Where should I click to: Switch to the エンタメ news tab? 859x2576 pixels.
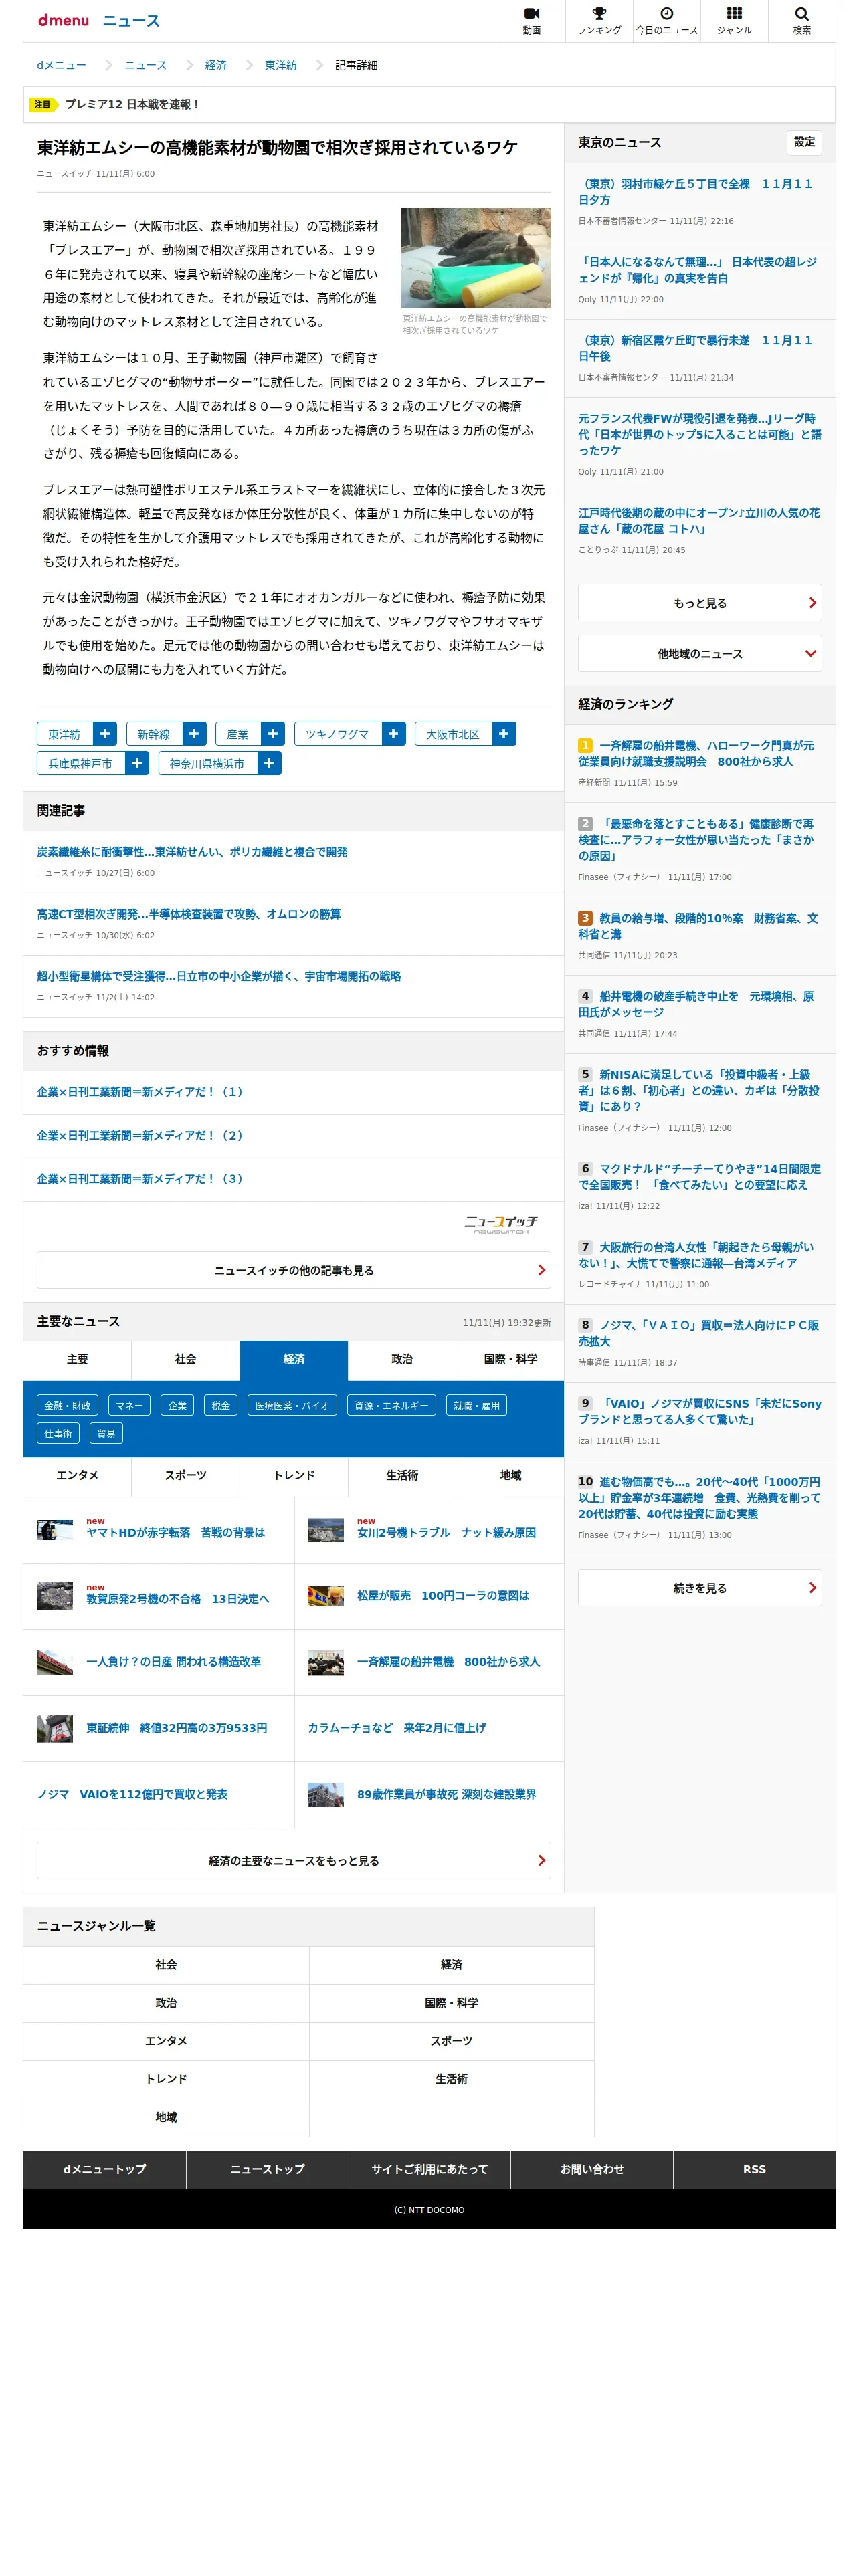(77, 1475)
